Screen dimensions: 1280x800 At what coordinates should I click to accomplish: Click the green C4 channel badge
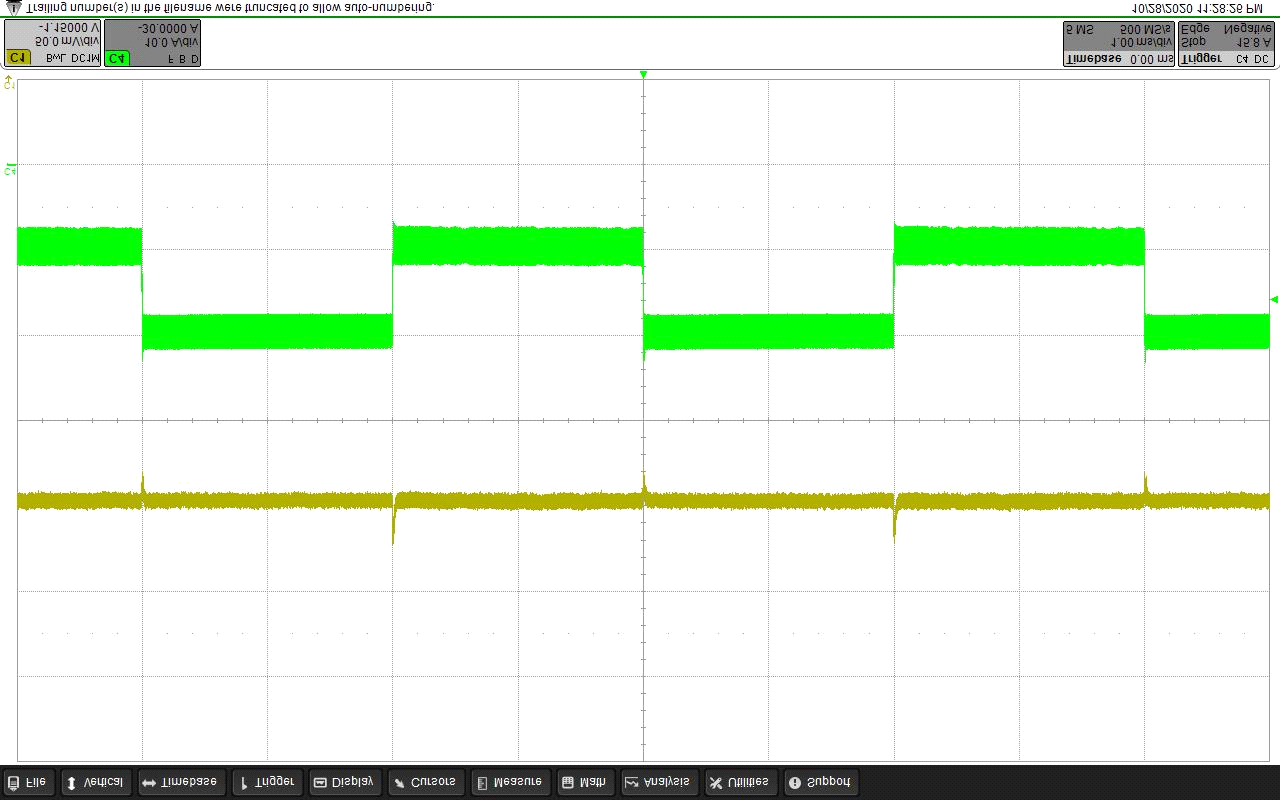[x=118, y=58]
